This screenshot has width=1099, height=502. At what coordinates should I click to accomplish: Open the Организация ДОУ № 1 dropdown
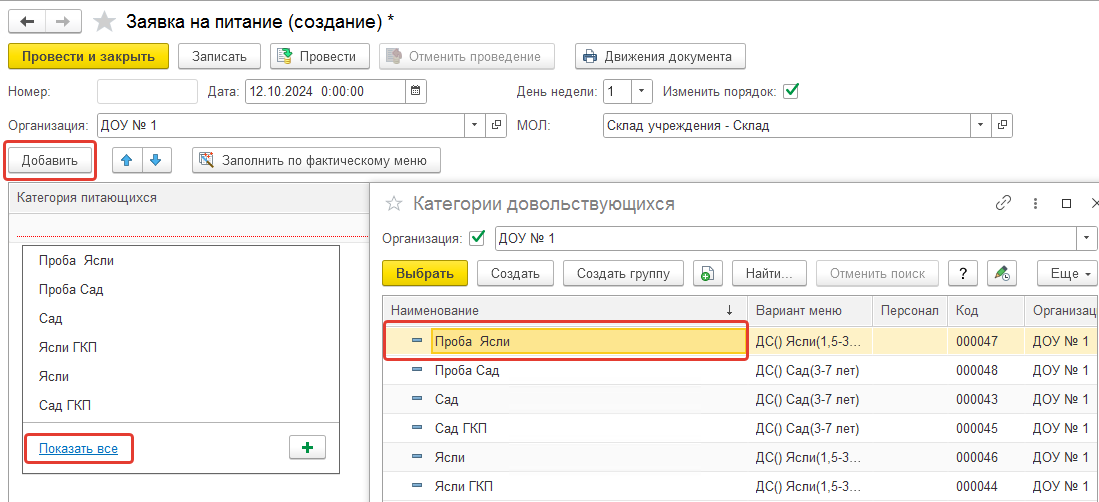tap(474, 126)
